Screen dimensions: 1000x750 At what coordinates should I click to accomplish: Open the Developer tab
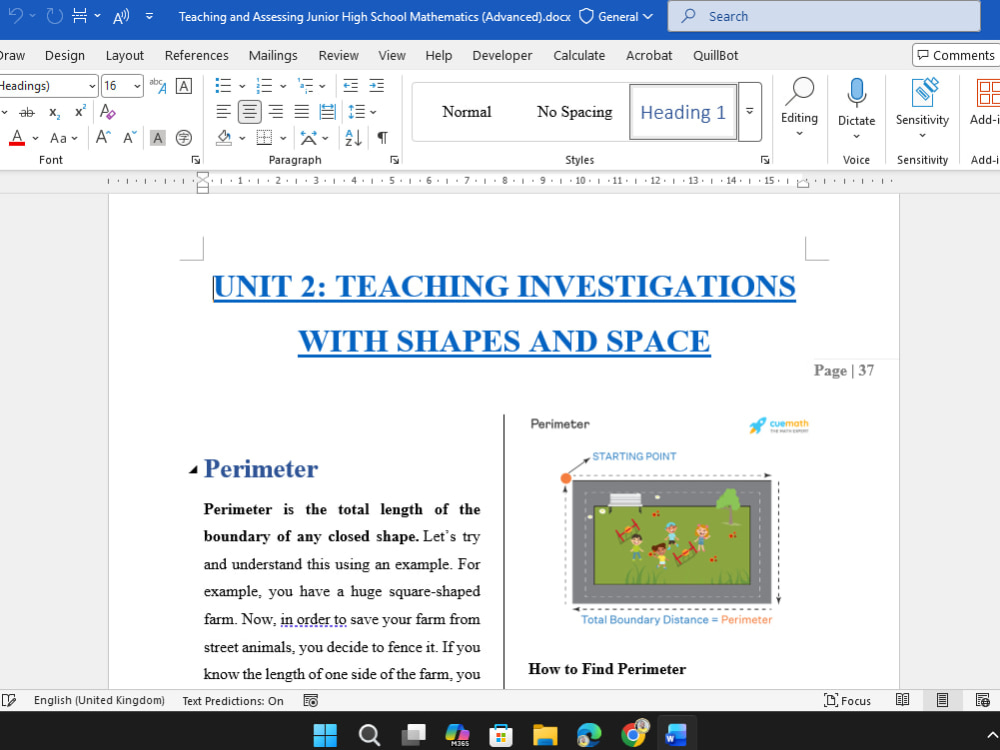502,55
